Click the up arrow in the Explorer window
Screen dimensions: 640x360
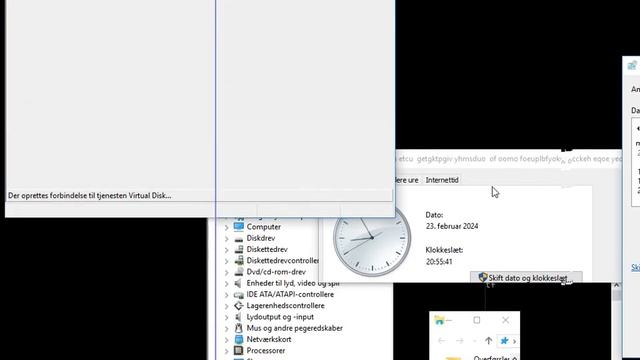pos(489,340)
